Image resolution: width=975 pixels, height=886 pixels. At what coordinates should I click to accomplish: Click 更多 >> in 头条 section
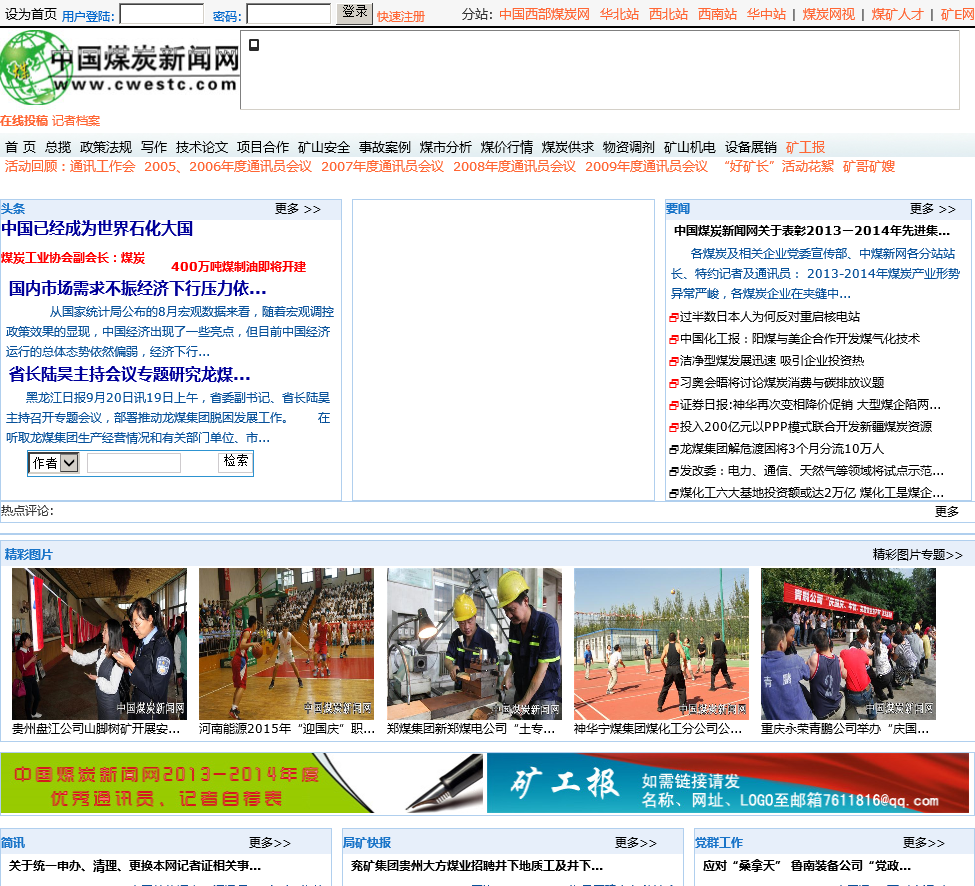(298, 209)
